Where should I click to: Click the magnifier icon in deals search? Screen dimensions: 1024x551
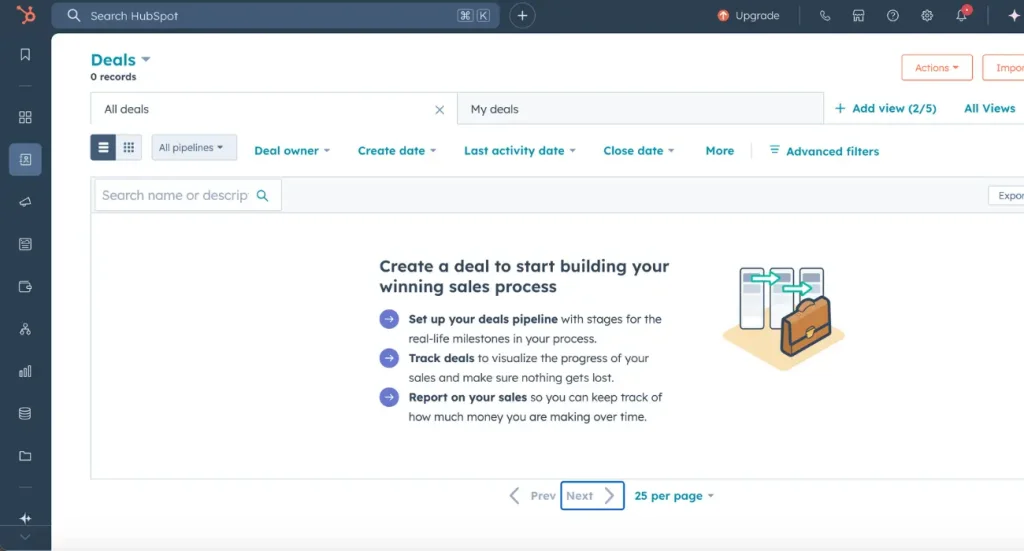(x=263, y=195)
